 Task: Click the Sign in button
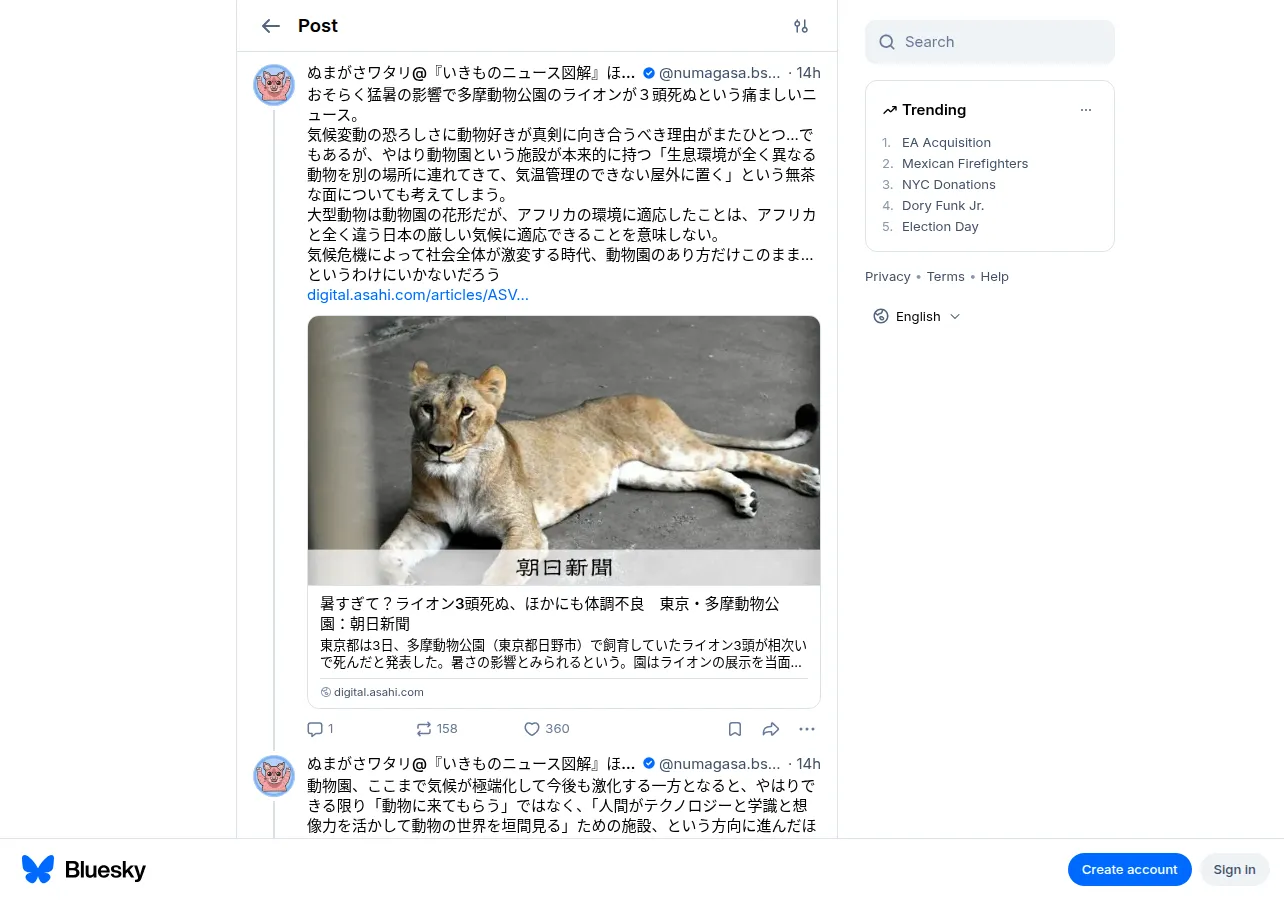tap(1234, 869)
